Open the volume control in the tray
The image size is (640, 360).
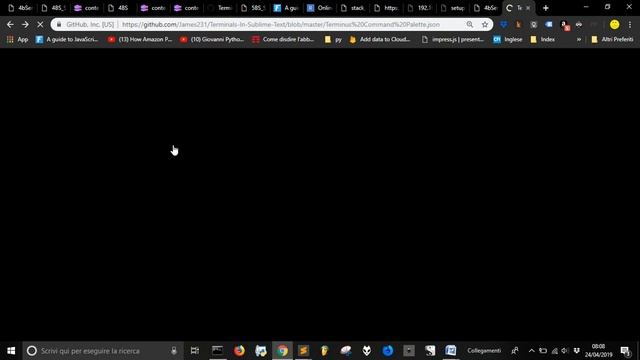(x=565, y=351)
